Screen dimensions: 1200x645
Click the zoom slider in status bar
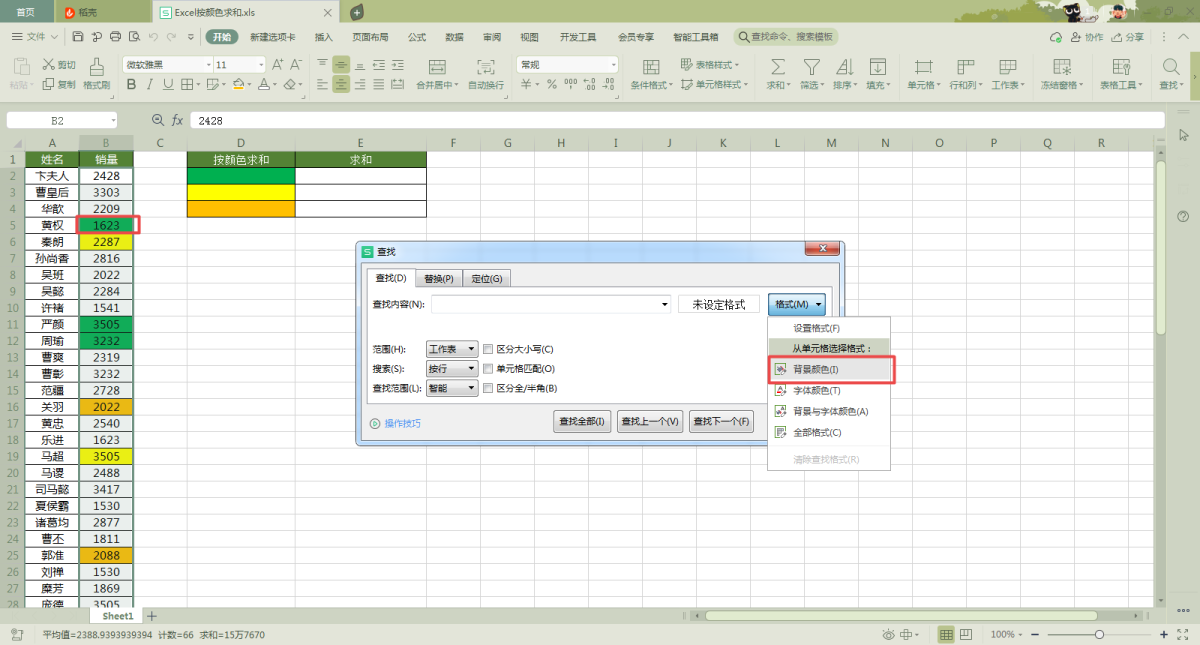(x=1098, y=635)
